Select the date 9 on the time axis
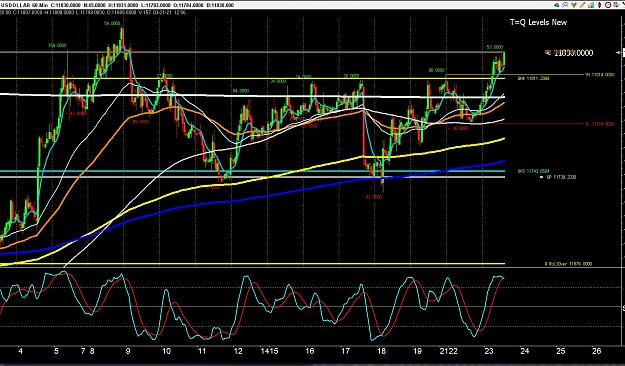This screenshot has width=625, height=366. click(x=128, y=351)
